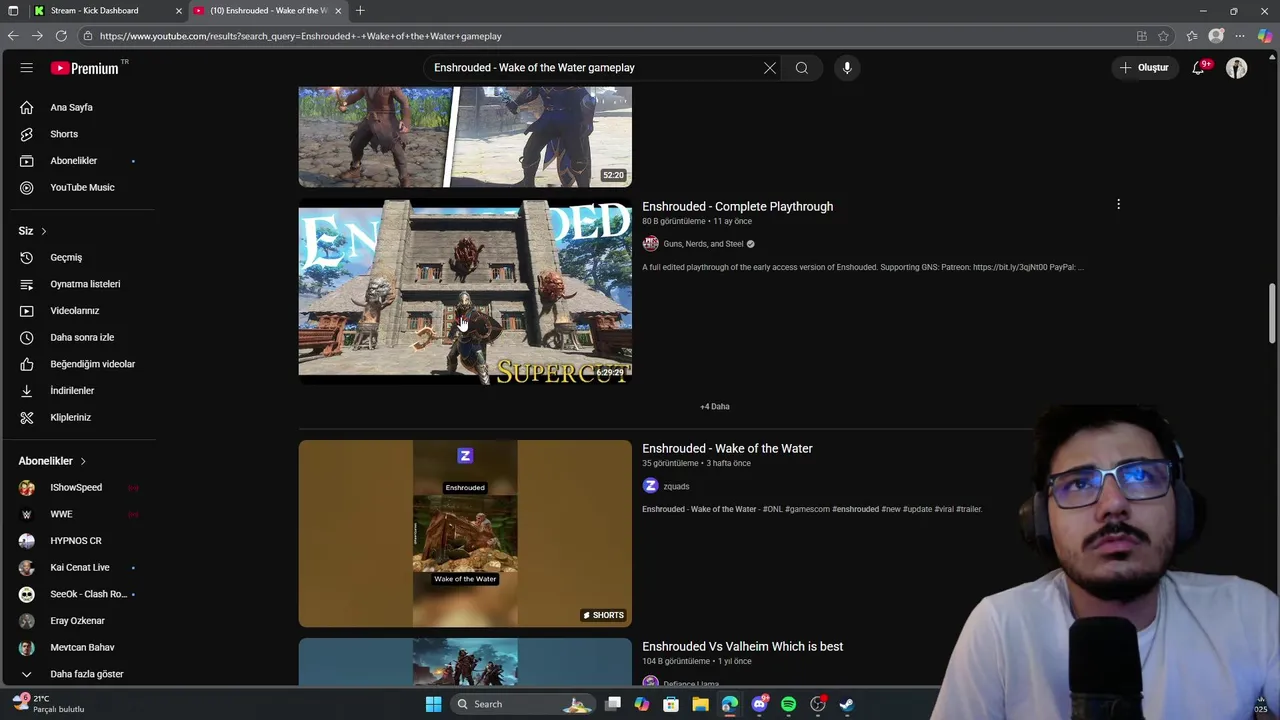Open the Guns, Nerds, and Steel channel
Screen dimensions: 1280x720
click(x=703, y=244)
